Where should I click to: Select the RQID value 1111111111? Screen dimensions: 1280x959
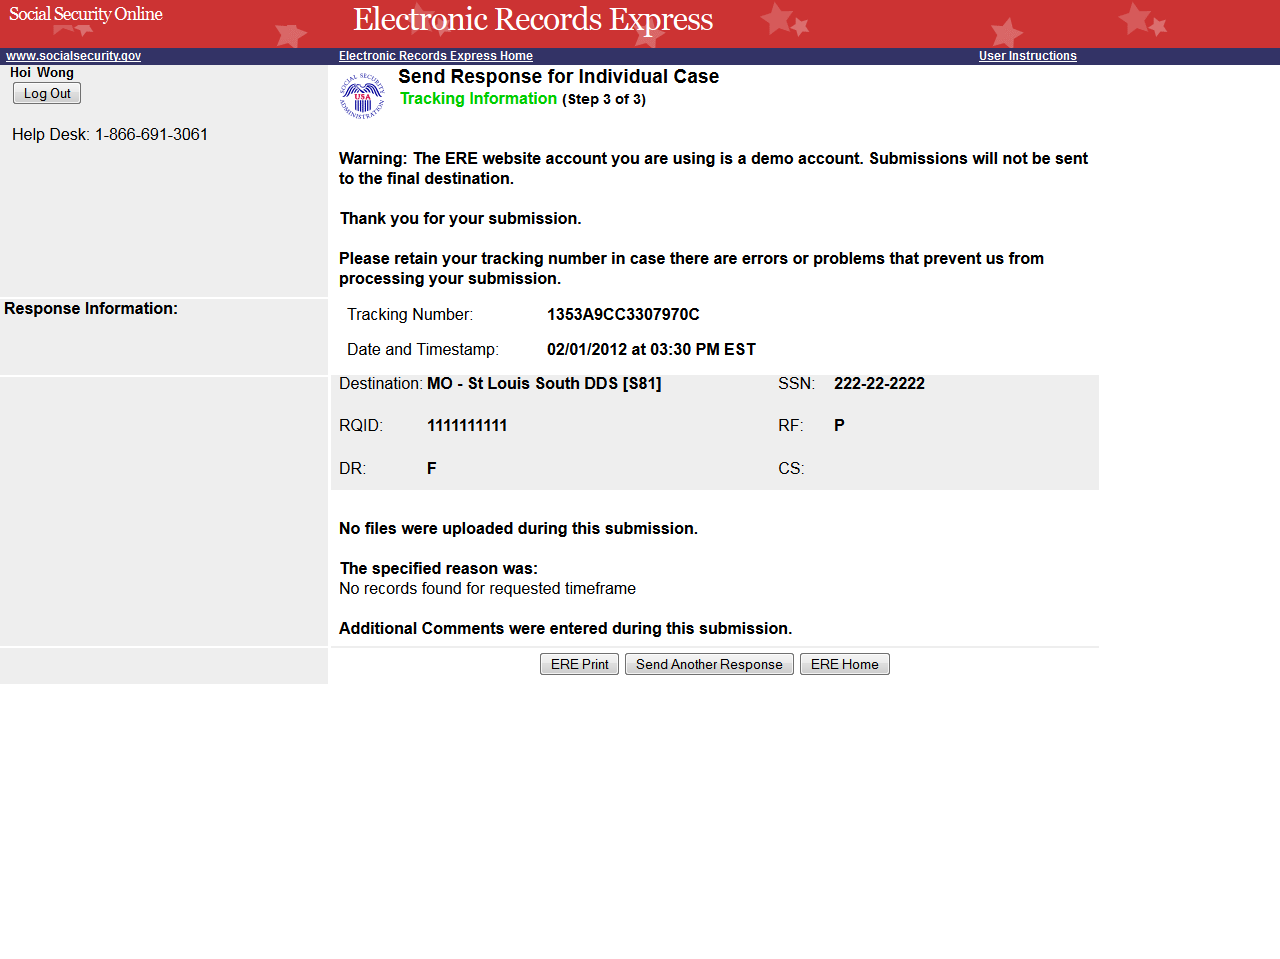467,425
